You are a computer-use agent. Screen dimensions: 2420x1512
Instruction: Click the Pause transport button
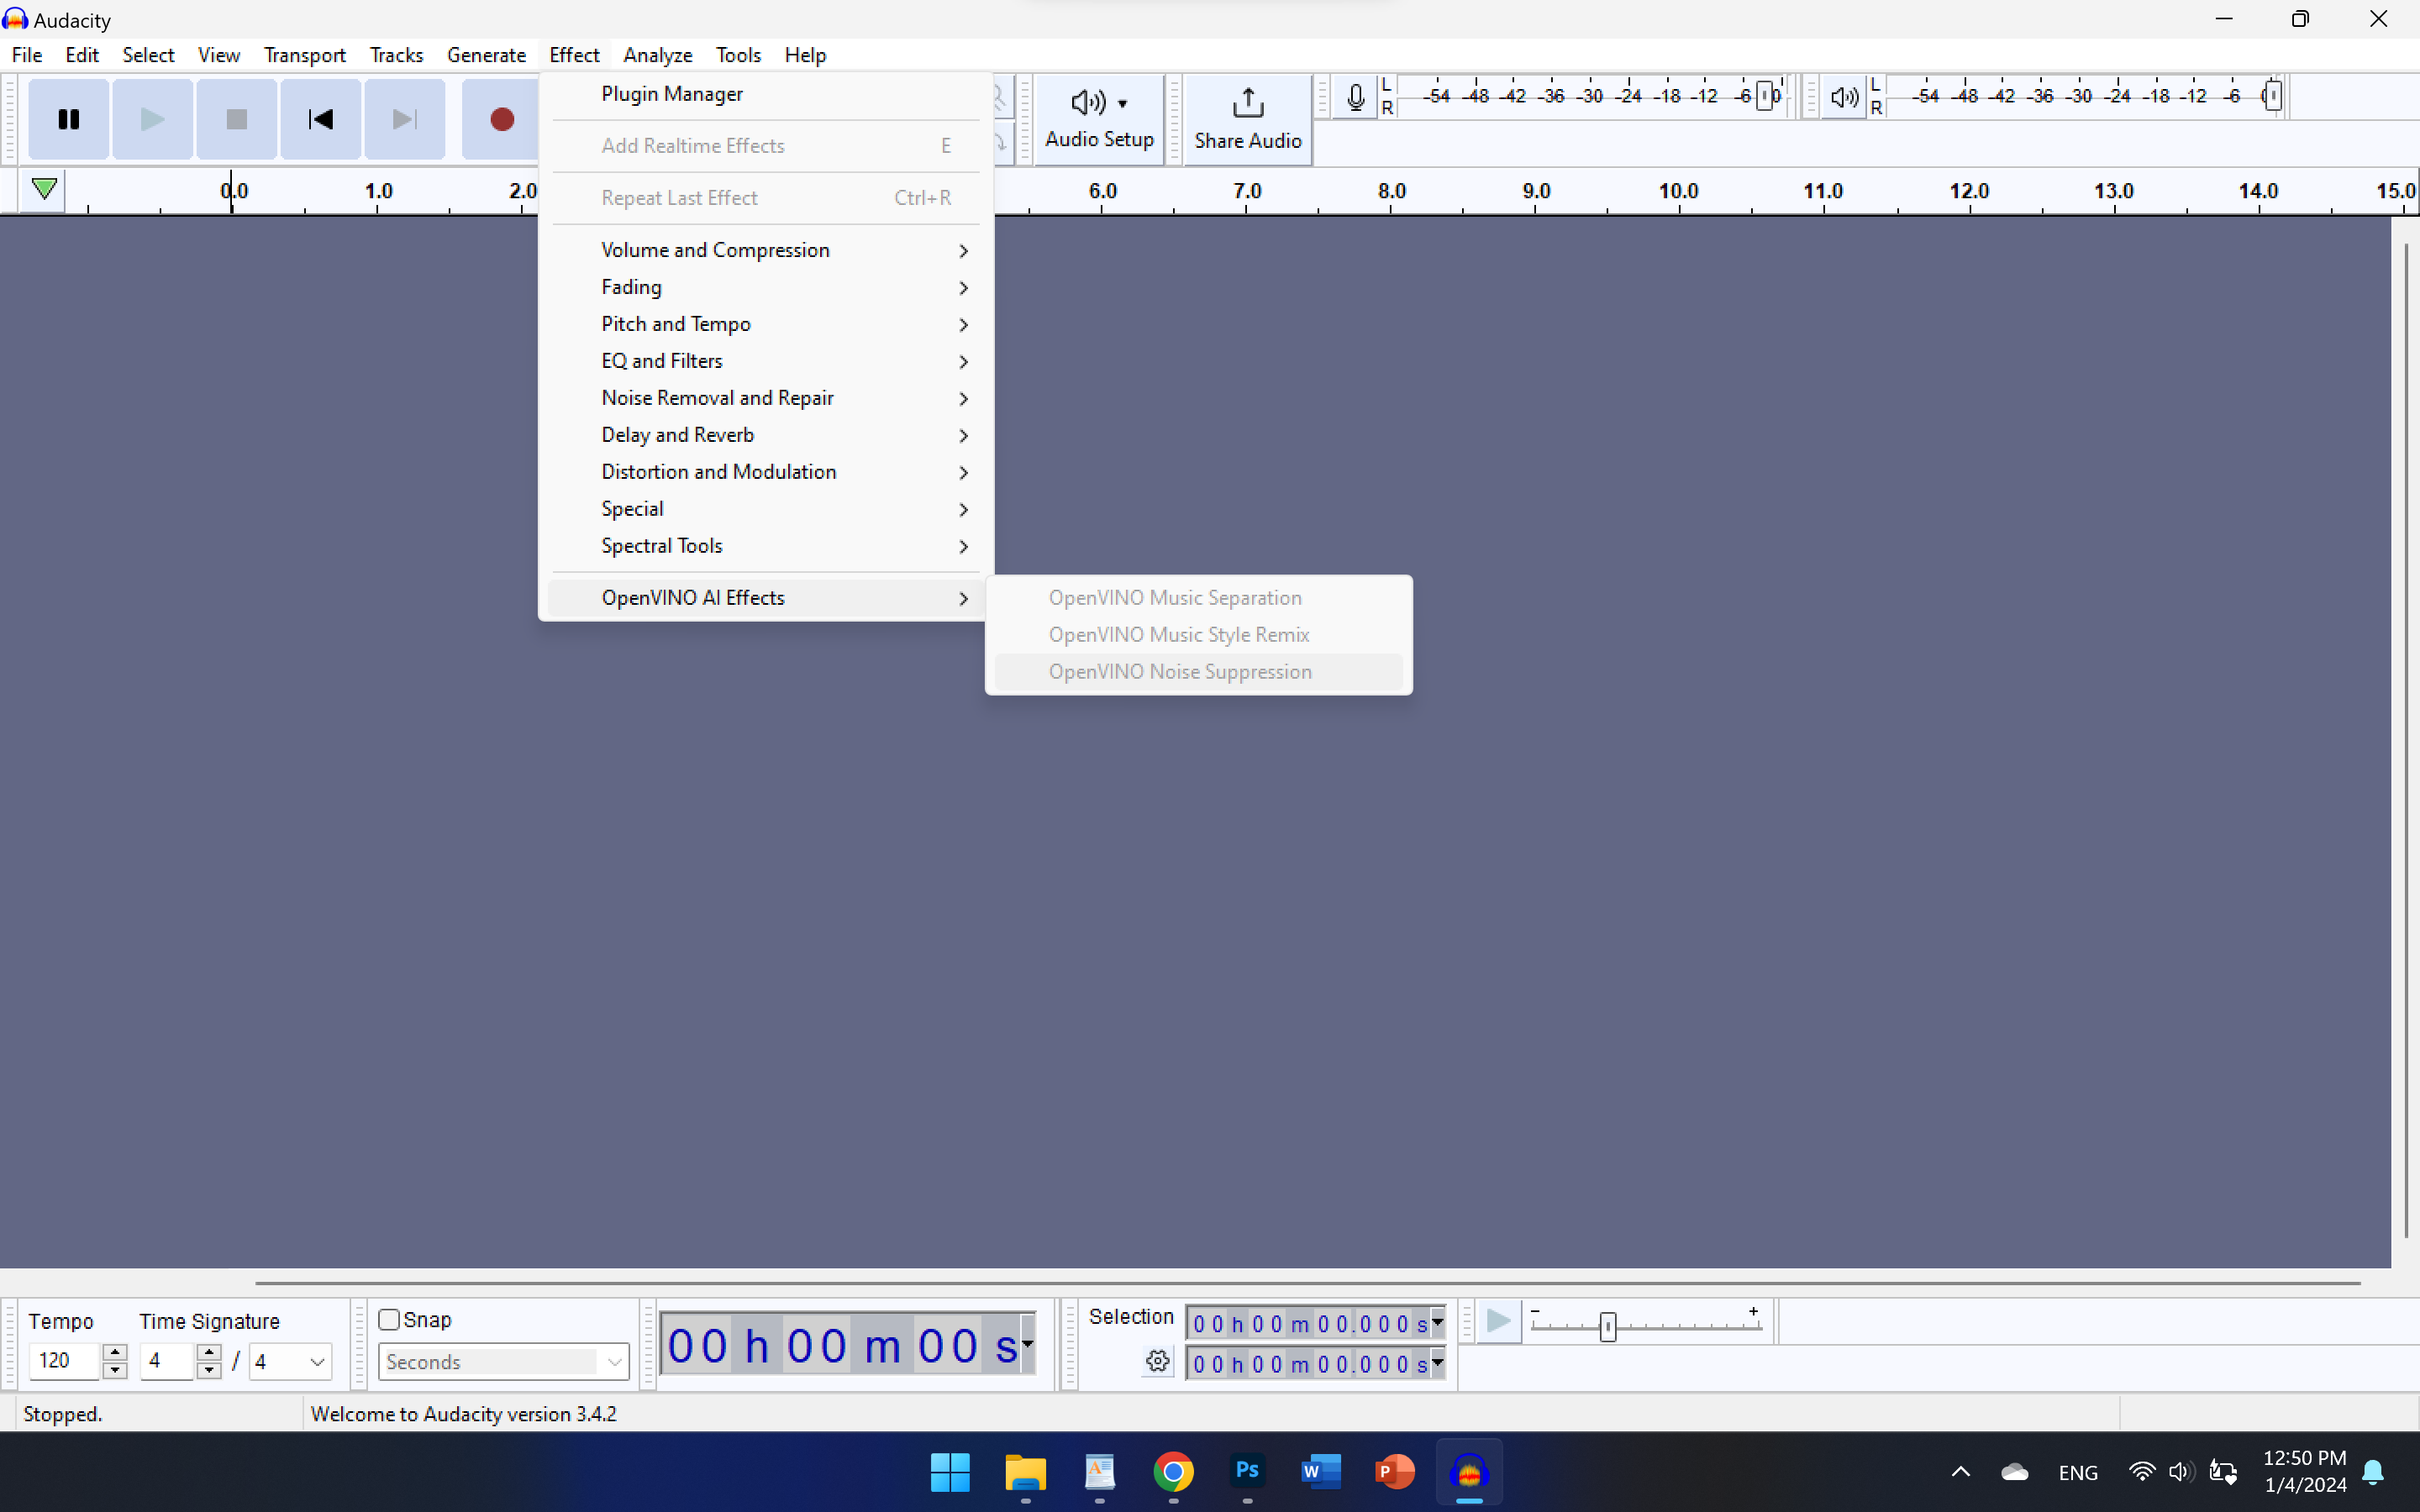(x=68, y=119)
